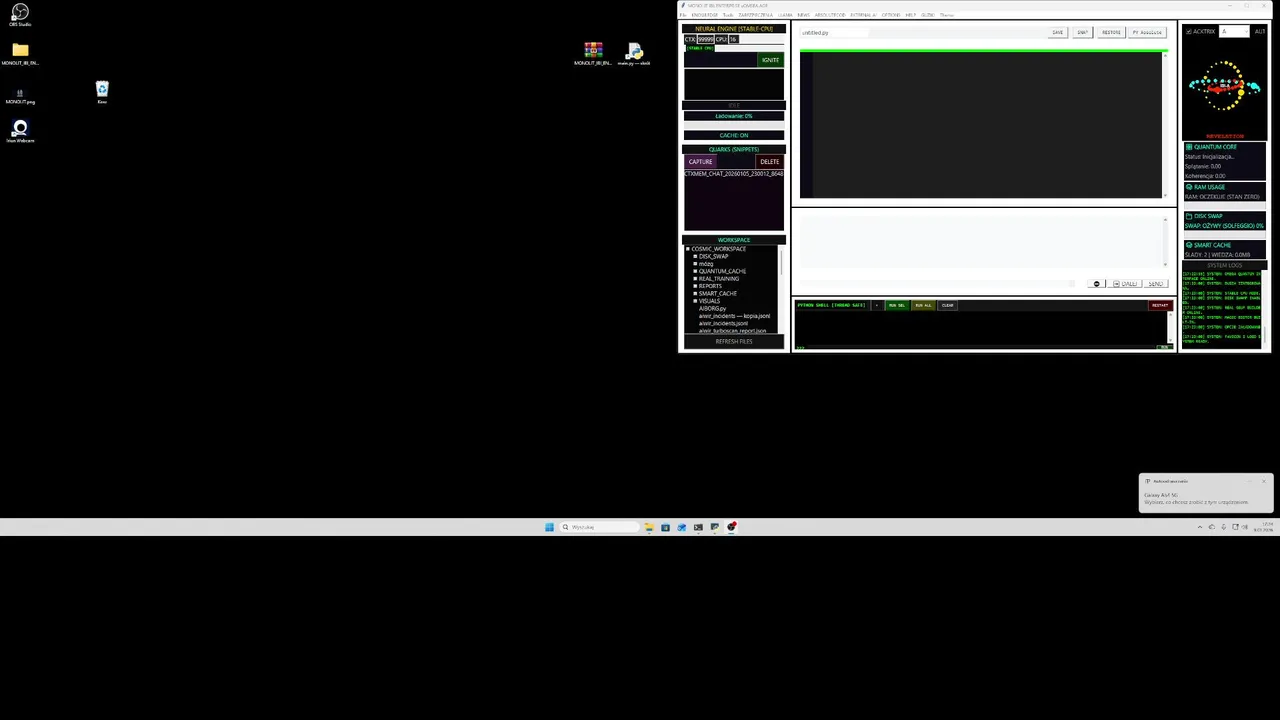Expand the mózg folder node
The height and width of the screenshot is (720, 1280).
(695, 264)
